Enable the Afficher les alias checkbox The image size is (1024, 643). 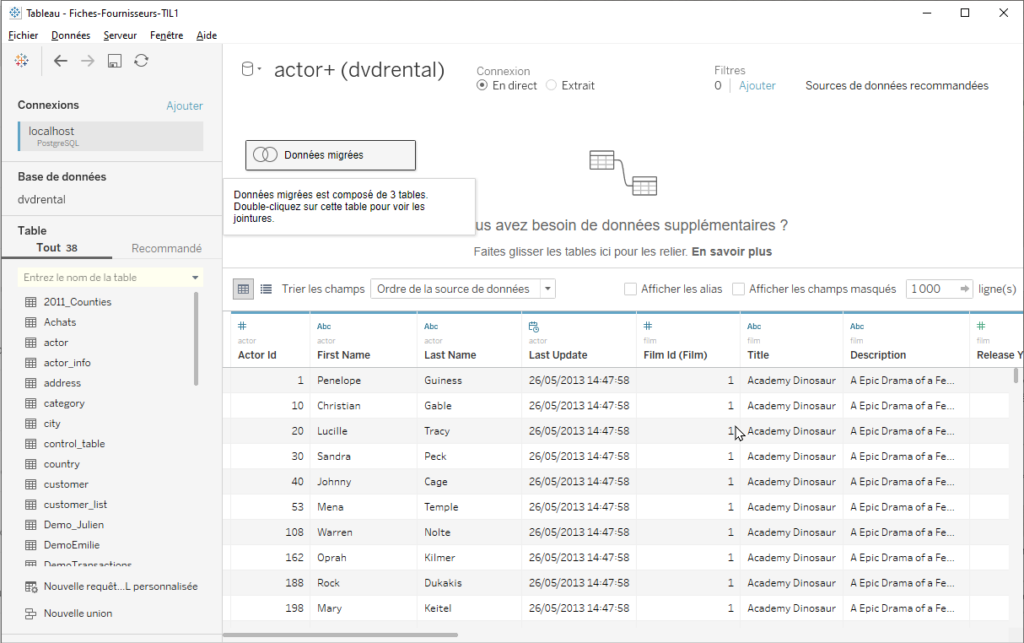click(630, 289)
